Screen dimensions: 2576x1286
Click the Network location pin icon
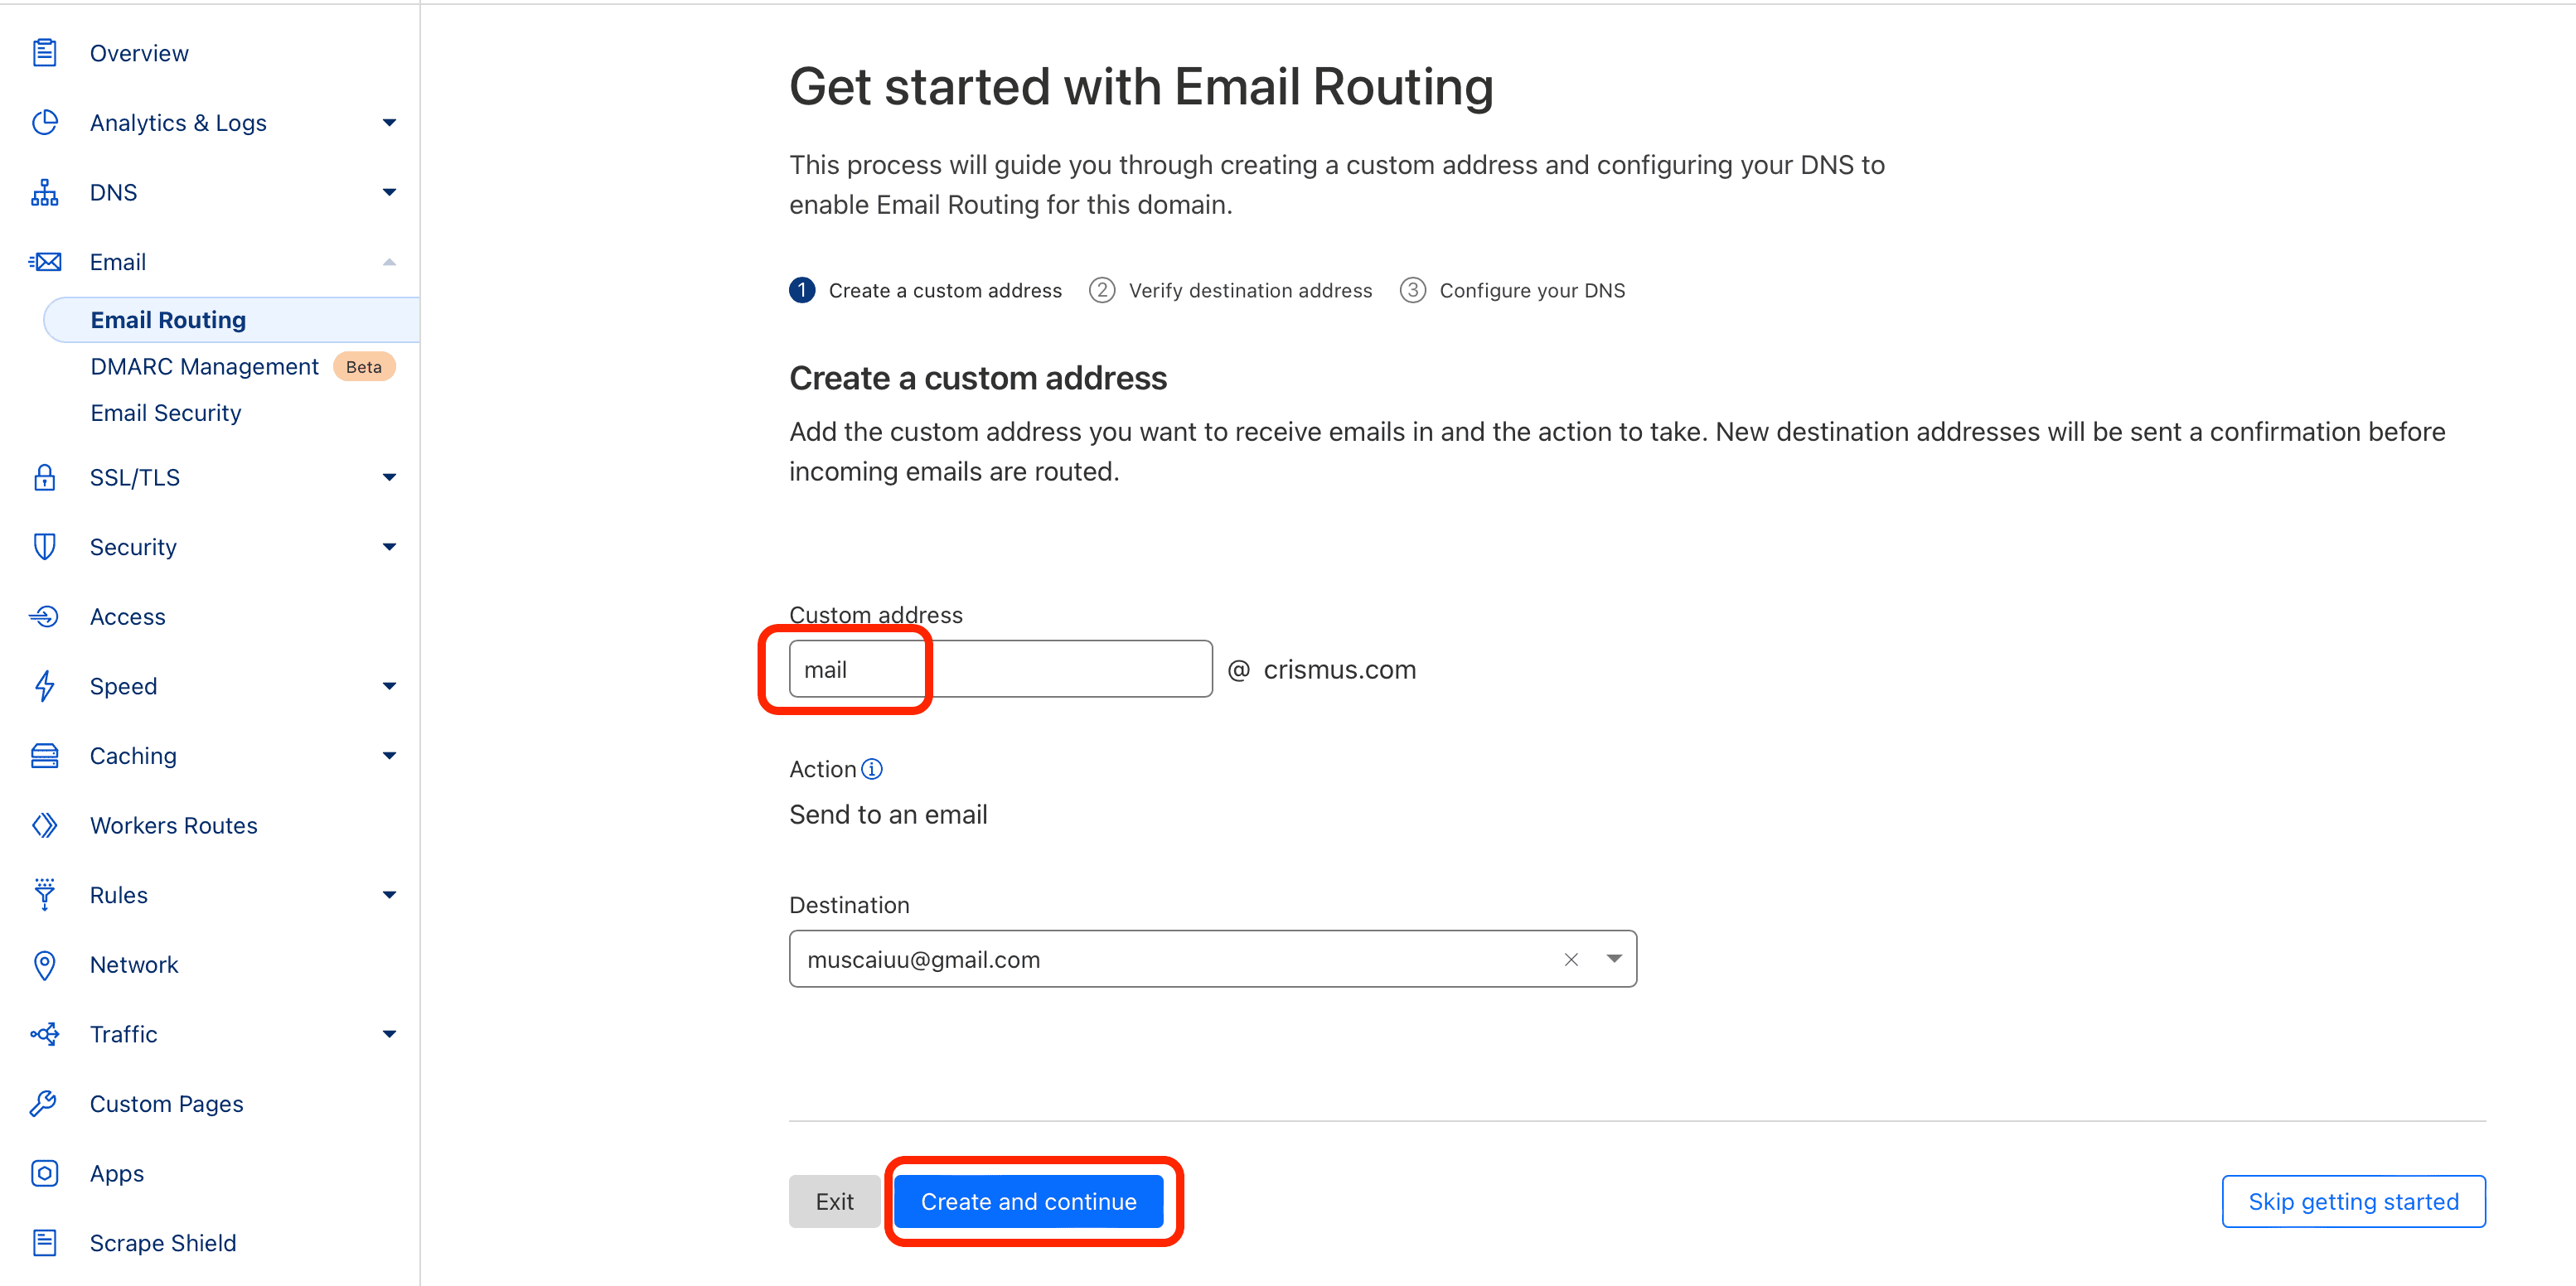click(x=44, y=965)
